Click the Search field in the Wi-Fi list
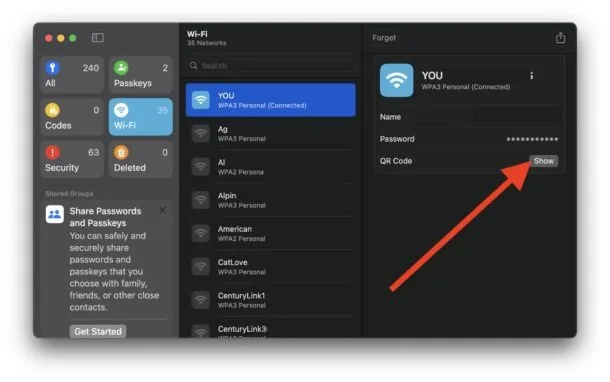Image resolution: width=610 pixels, height=382 pixels. pos(271,66)
